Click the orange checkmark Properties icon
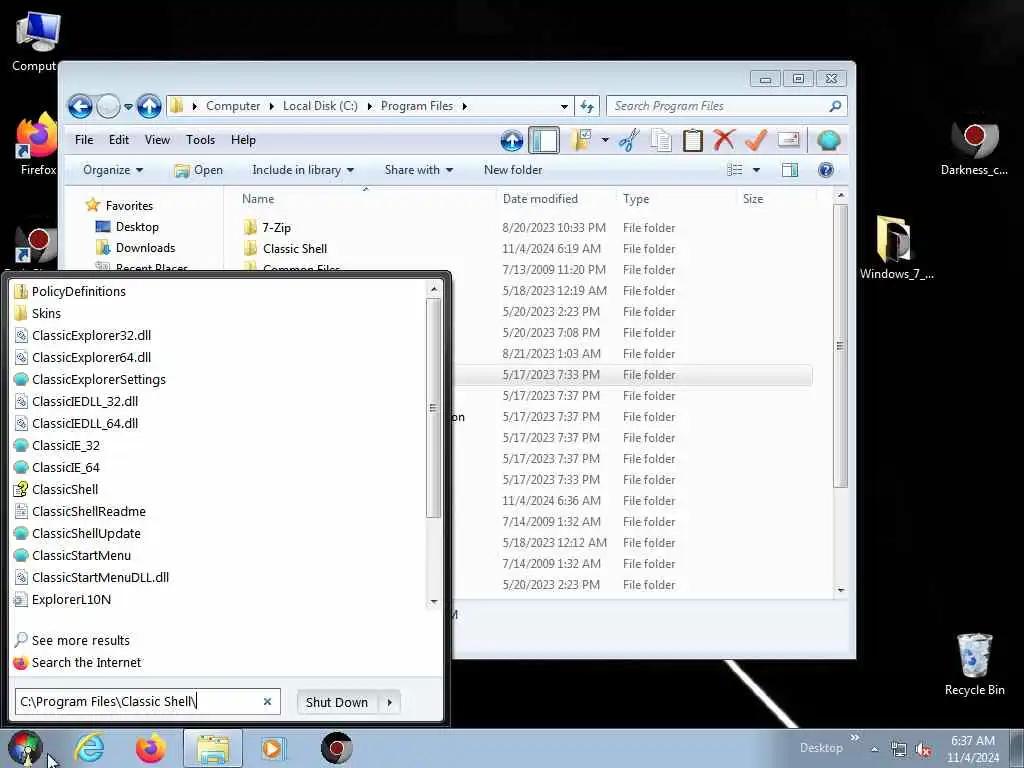This screenshot has height=768, width=1024. click(756, 140)
